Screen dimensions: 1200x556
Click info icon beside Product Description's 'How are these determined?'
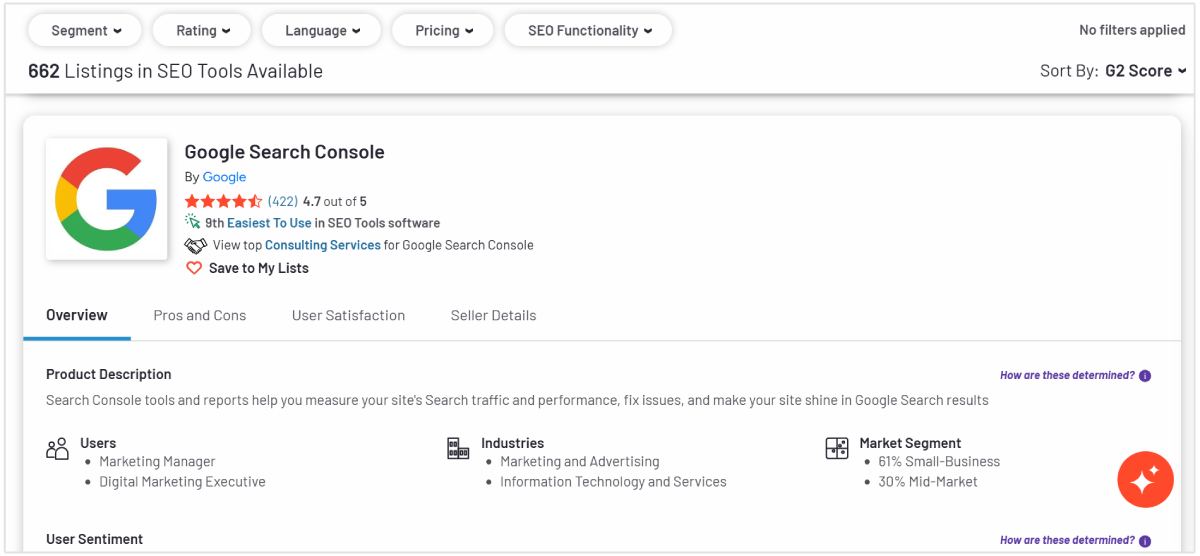pyautogui.click(x=1145, y=376)
